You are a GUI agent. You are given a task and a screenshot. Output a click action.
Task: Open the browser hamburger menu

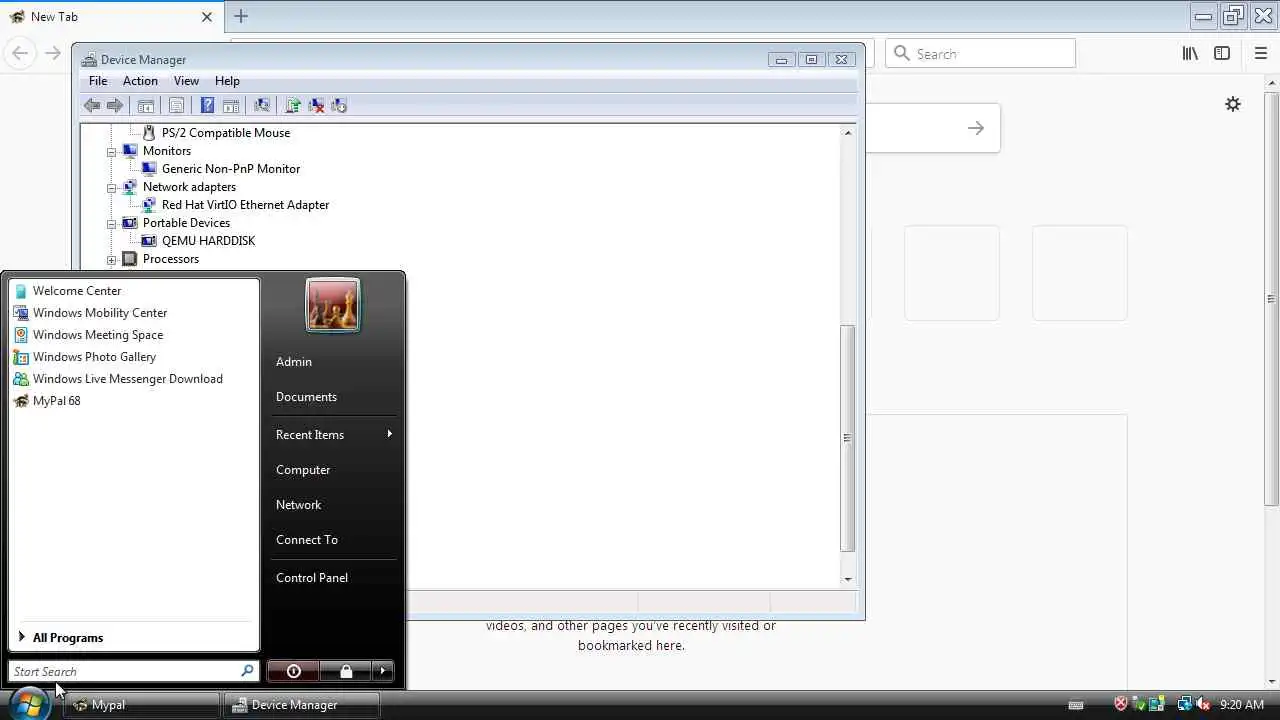point(1260,53)
